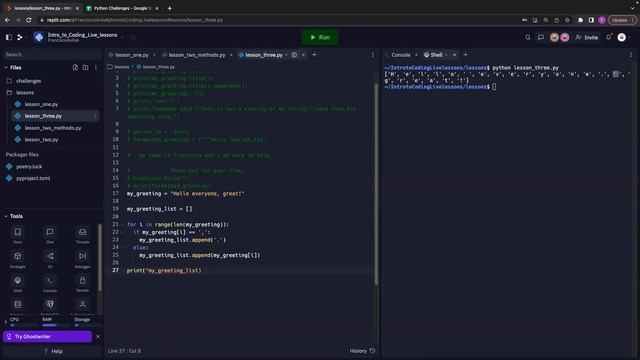Open the notifications bell
The image size is (640, 360).
(x=608, y=37)
